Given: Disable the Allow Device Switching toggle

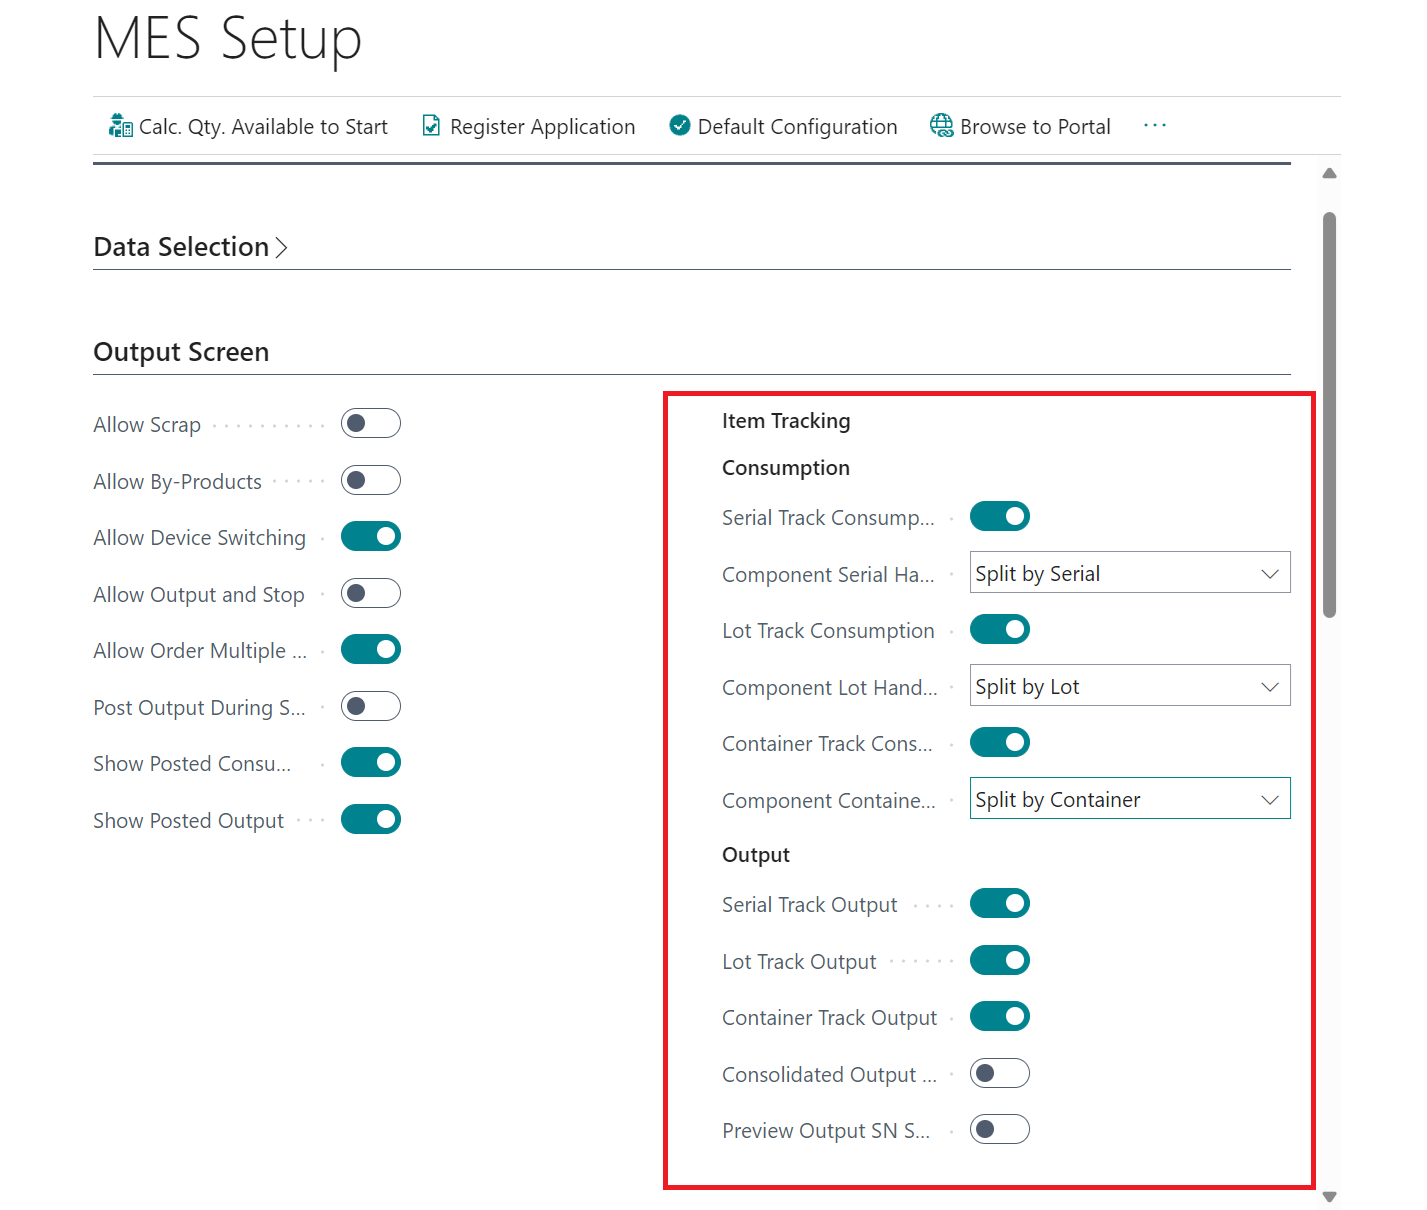Looking at the screenshot, I should pyautogui.click(x=370, y=536).
